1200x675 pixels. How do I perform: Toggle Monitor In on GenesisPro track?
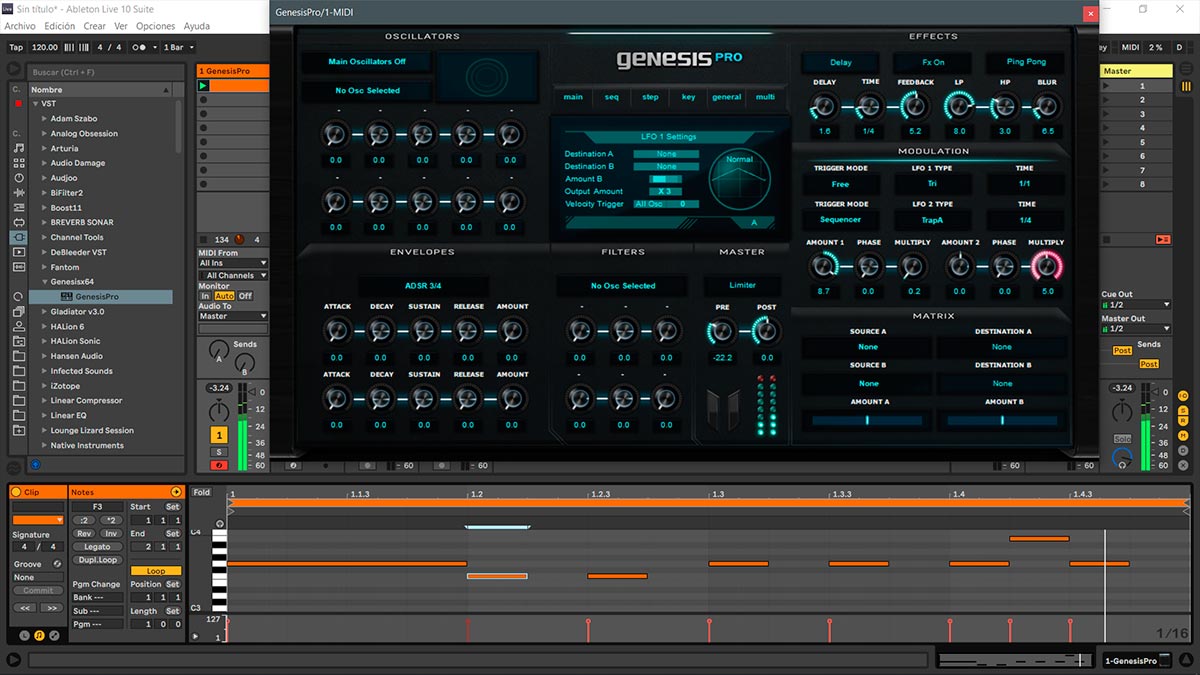tap(205, 296)
